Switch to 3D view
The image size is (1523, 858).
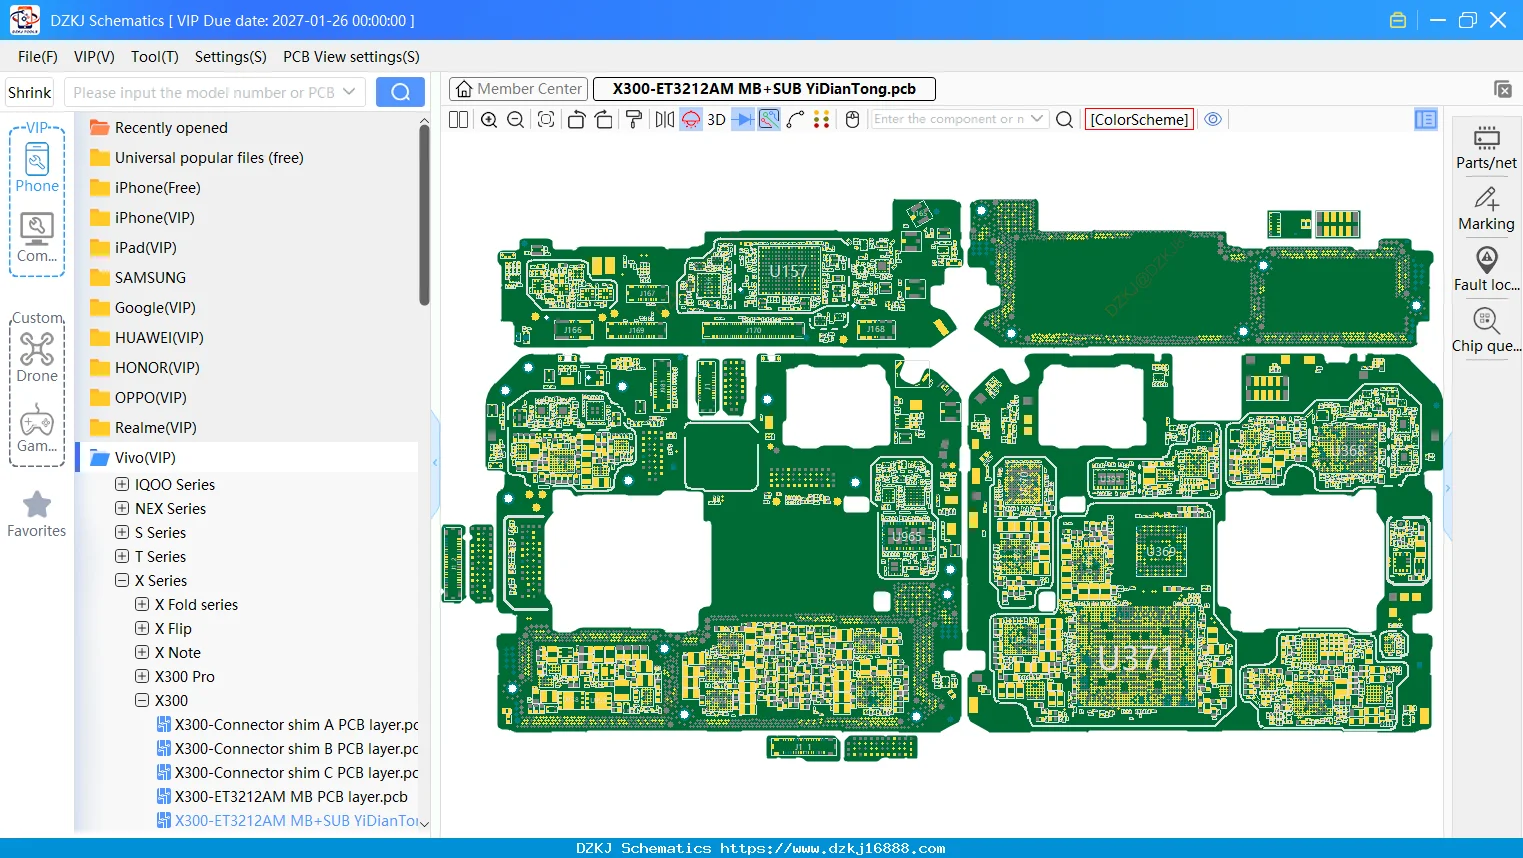[x=716, y=120]
